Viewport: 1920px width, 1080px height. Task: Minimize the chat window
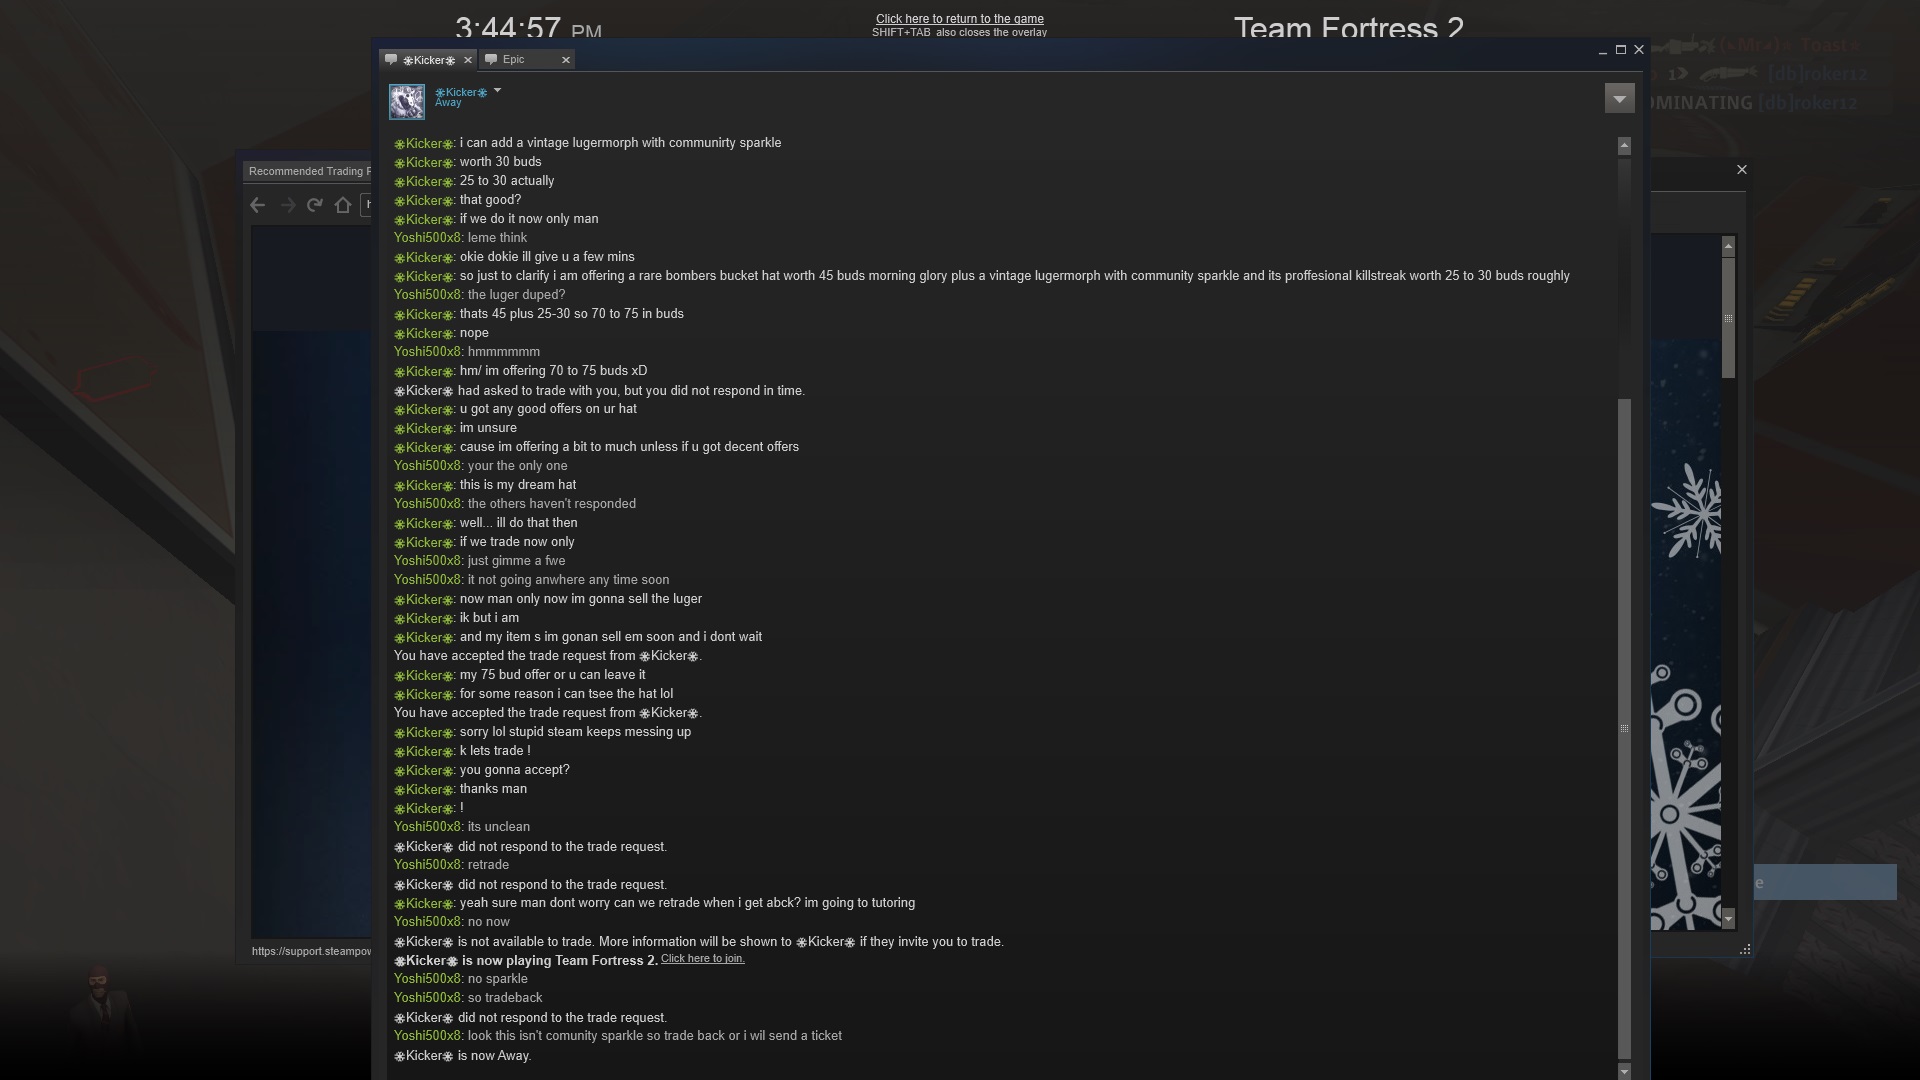point(1603,50)
